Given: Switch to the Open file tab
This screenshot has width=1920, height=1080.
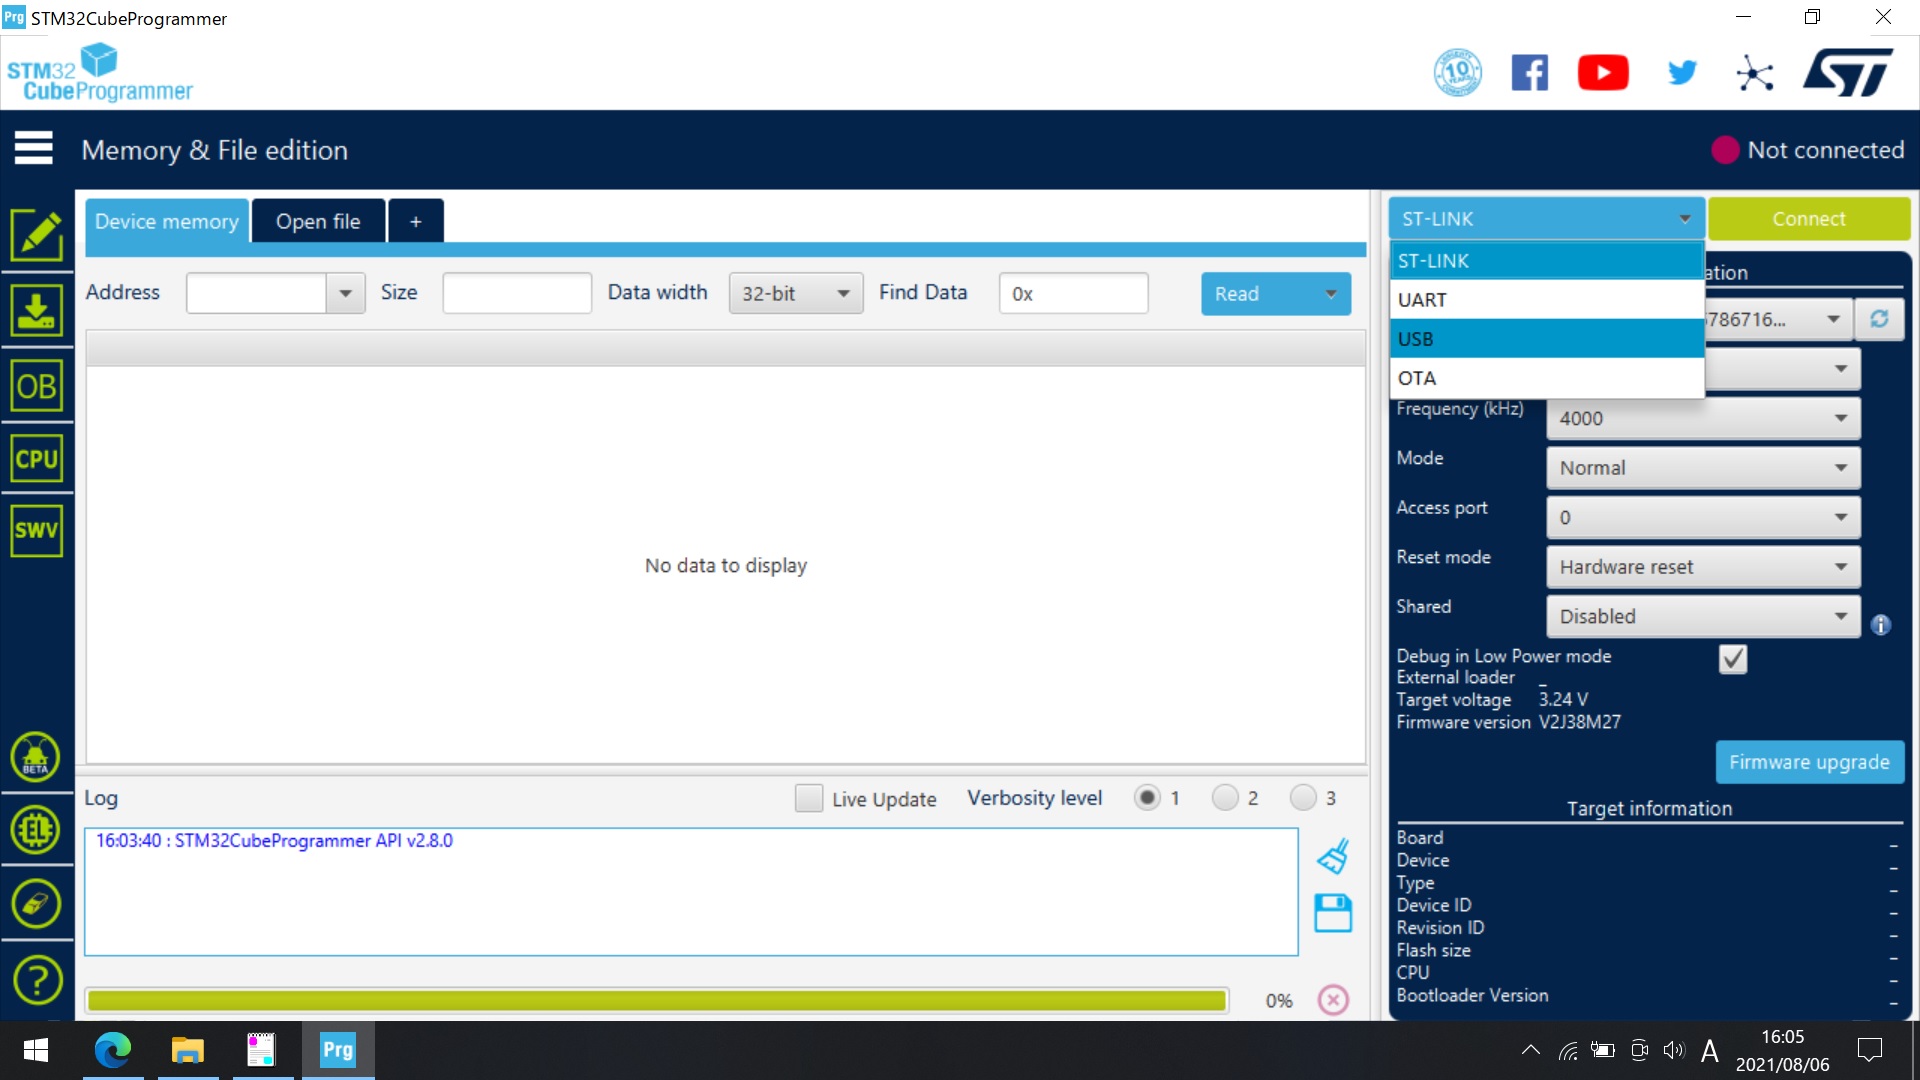Looking at the screenshot, I should tap(318, 220).
